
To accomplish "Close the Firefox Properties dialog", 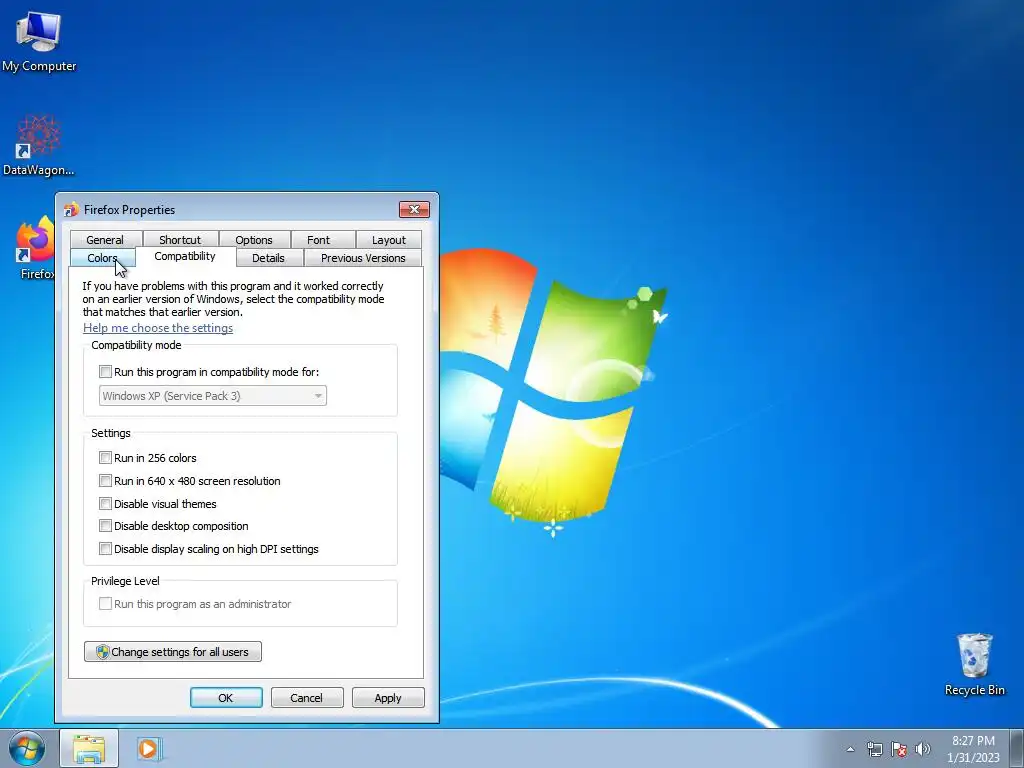I will tap(414, 209).
